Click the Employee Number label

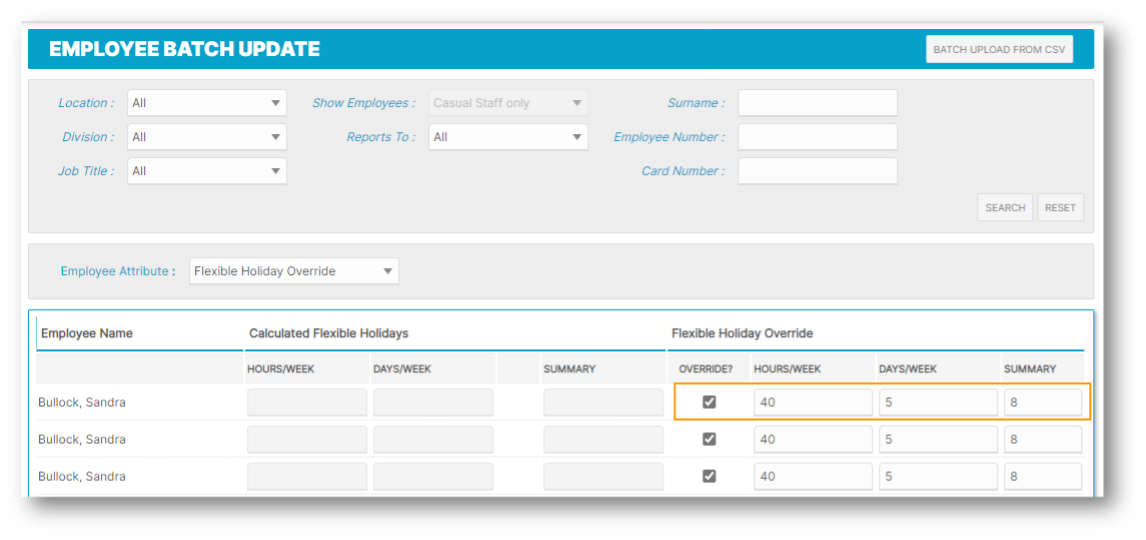point(669,137)
